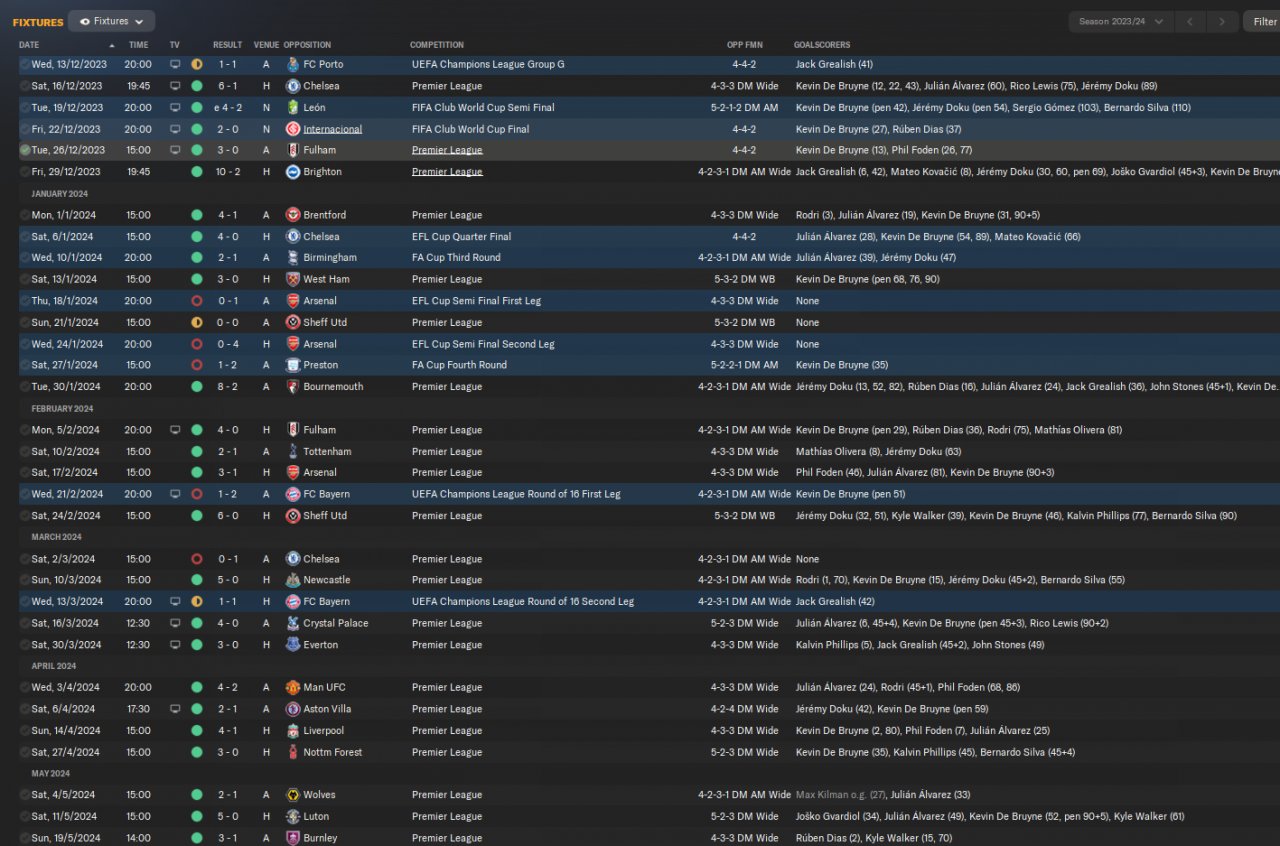Sort fixtures by the Date column header
The width and height of the screenshot is (1280, 846).
coord(29,45)
